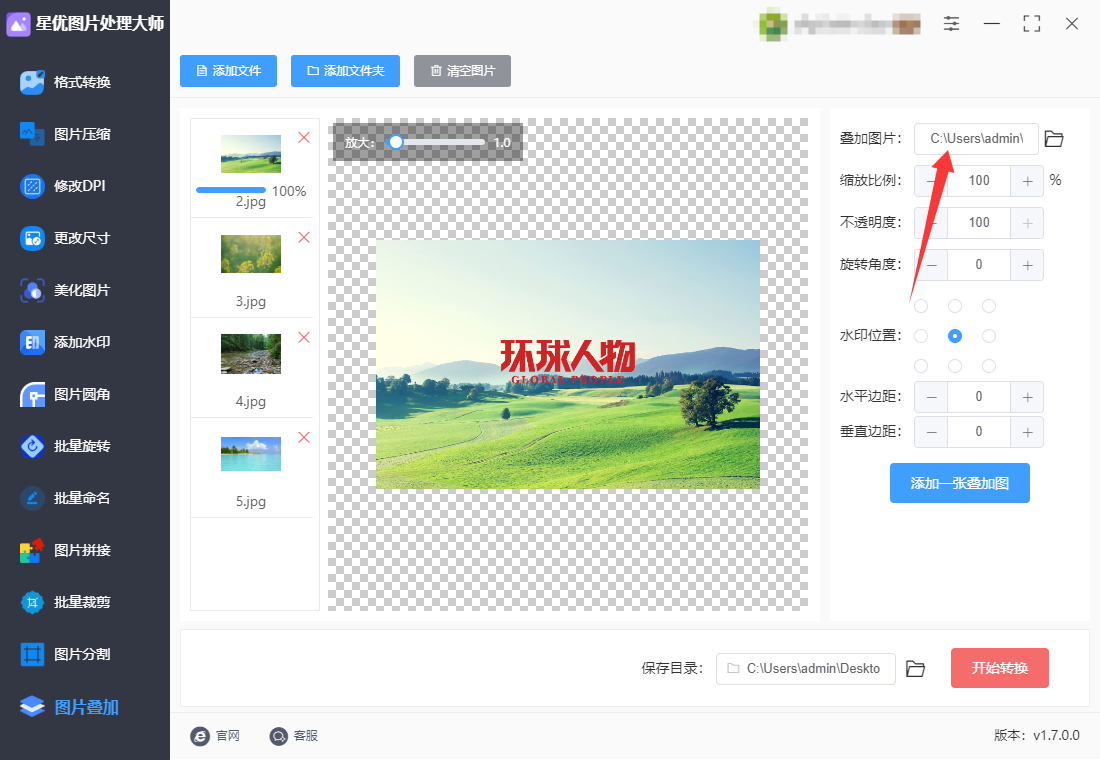Open the 图片压缩 image compression tool
Viewport: 1100px width, 760px height.
[x=65, y=134]
